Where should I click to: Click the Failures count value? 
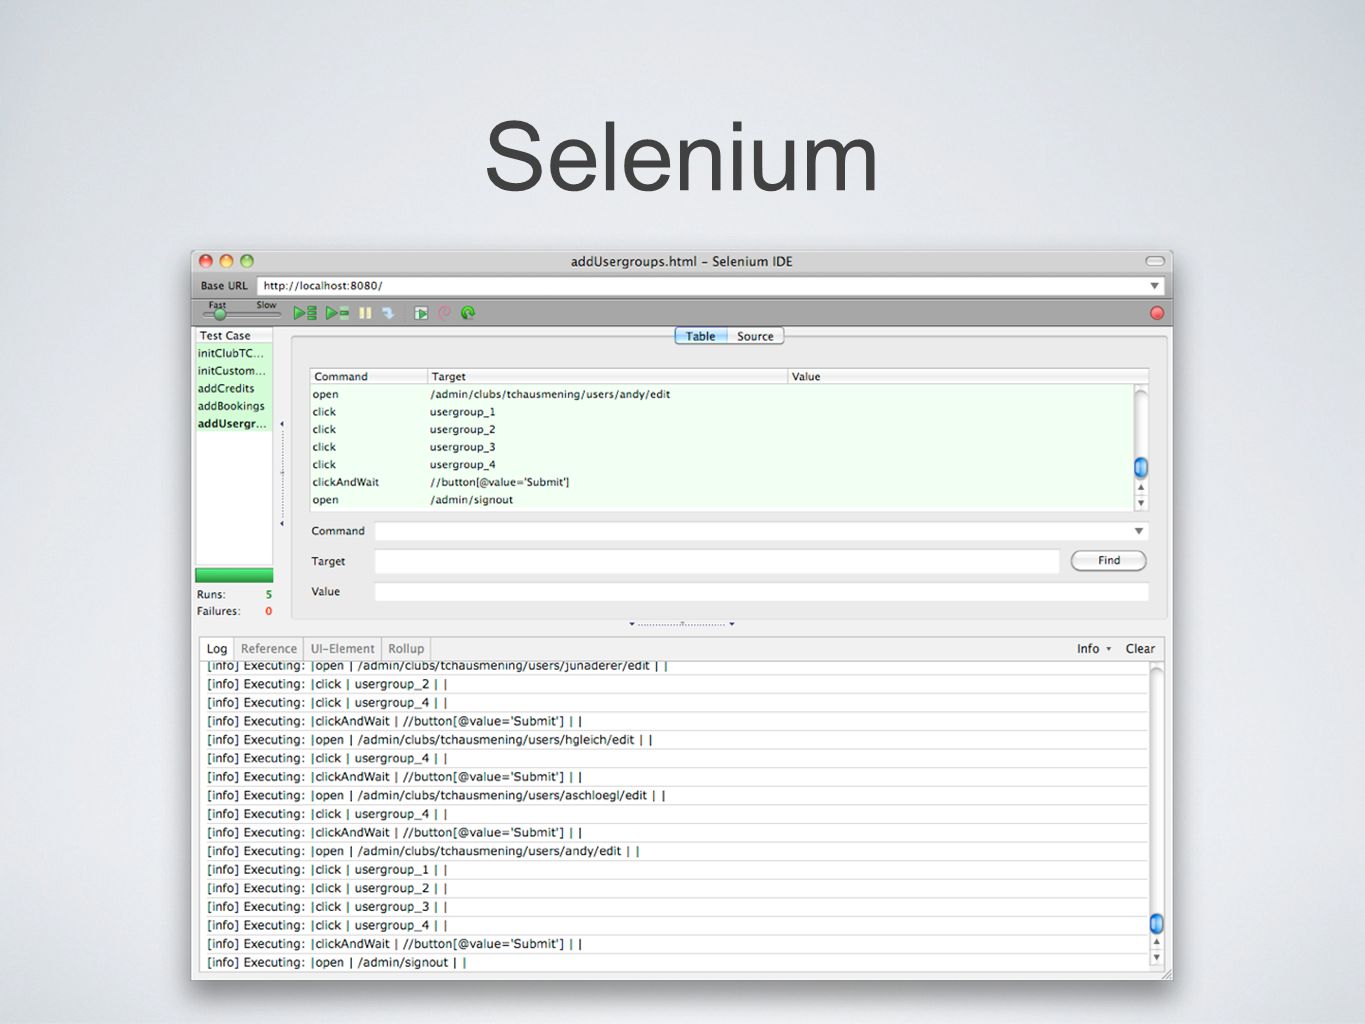click(268, 611)
